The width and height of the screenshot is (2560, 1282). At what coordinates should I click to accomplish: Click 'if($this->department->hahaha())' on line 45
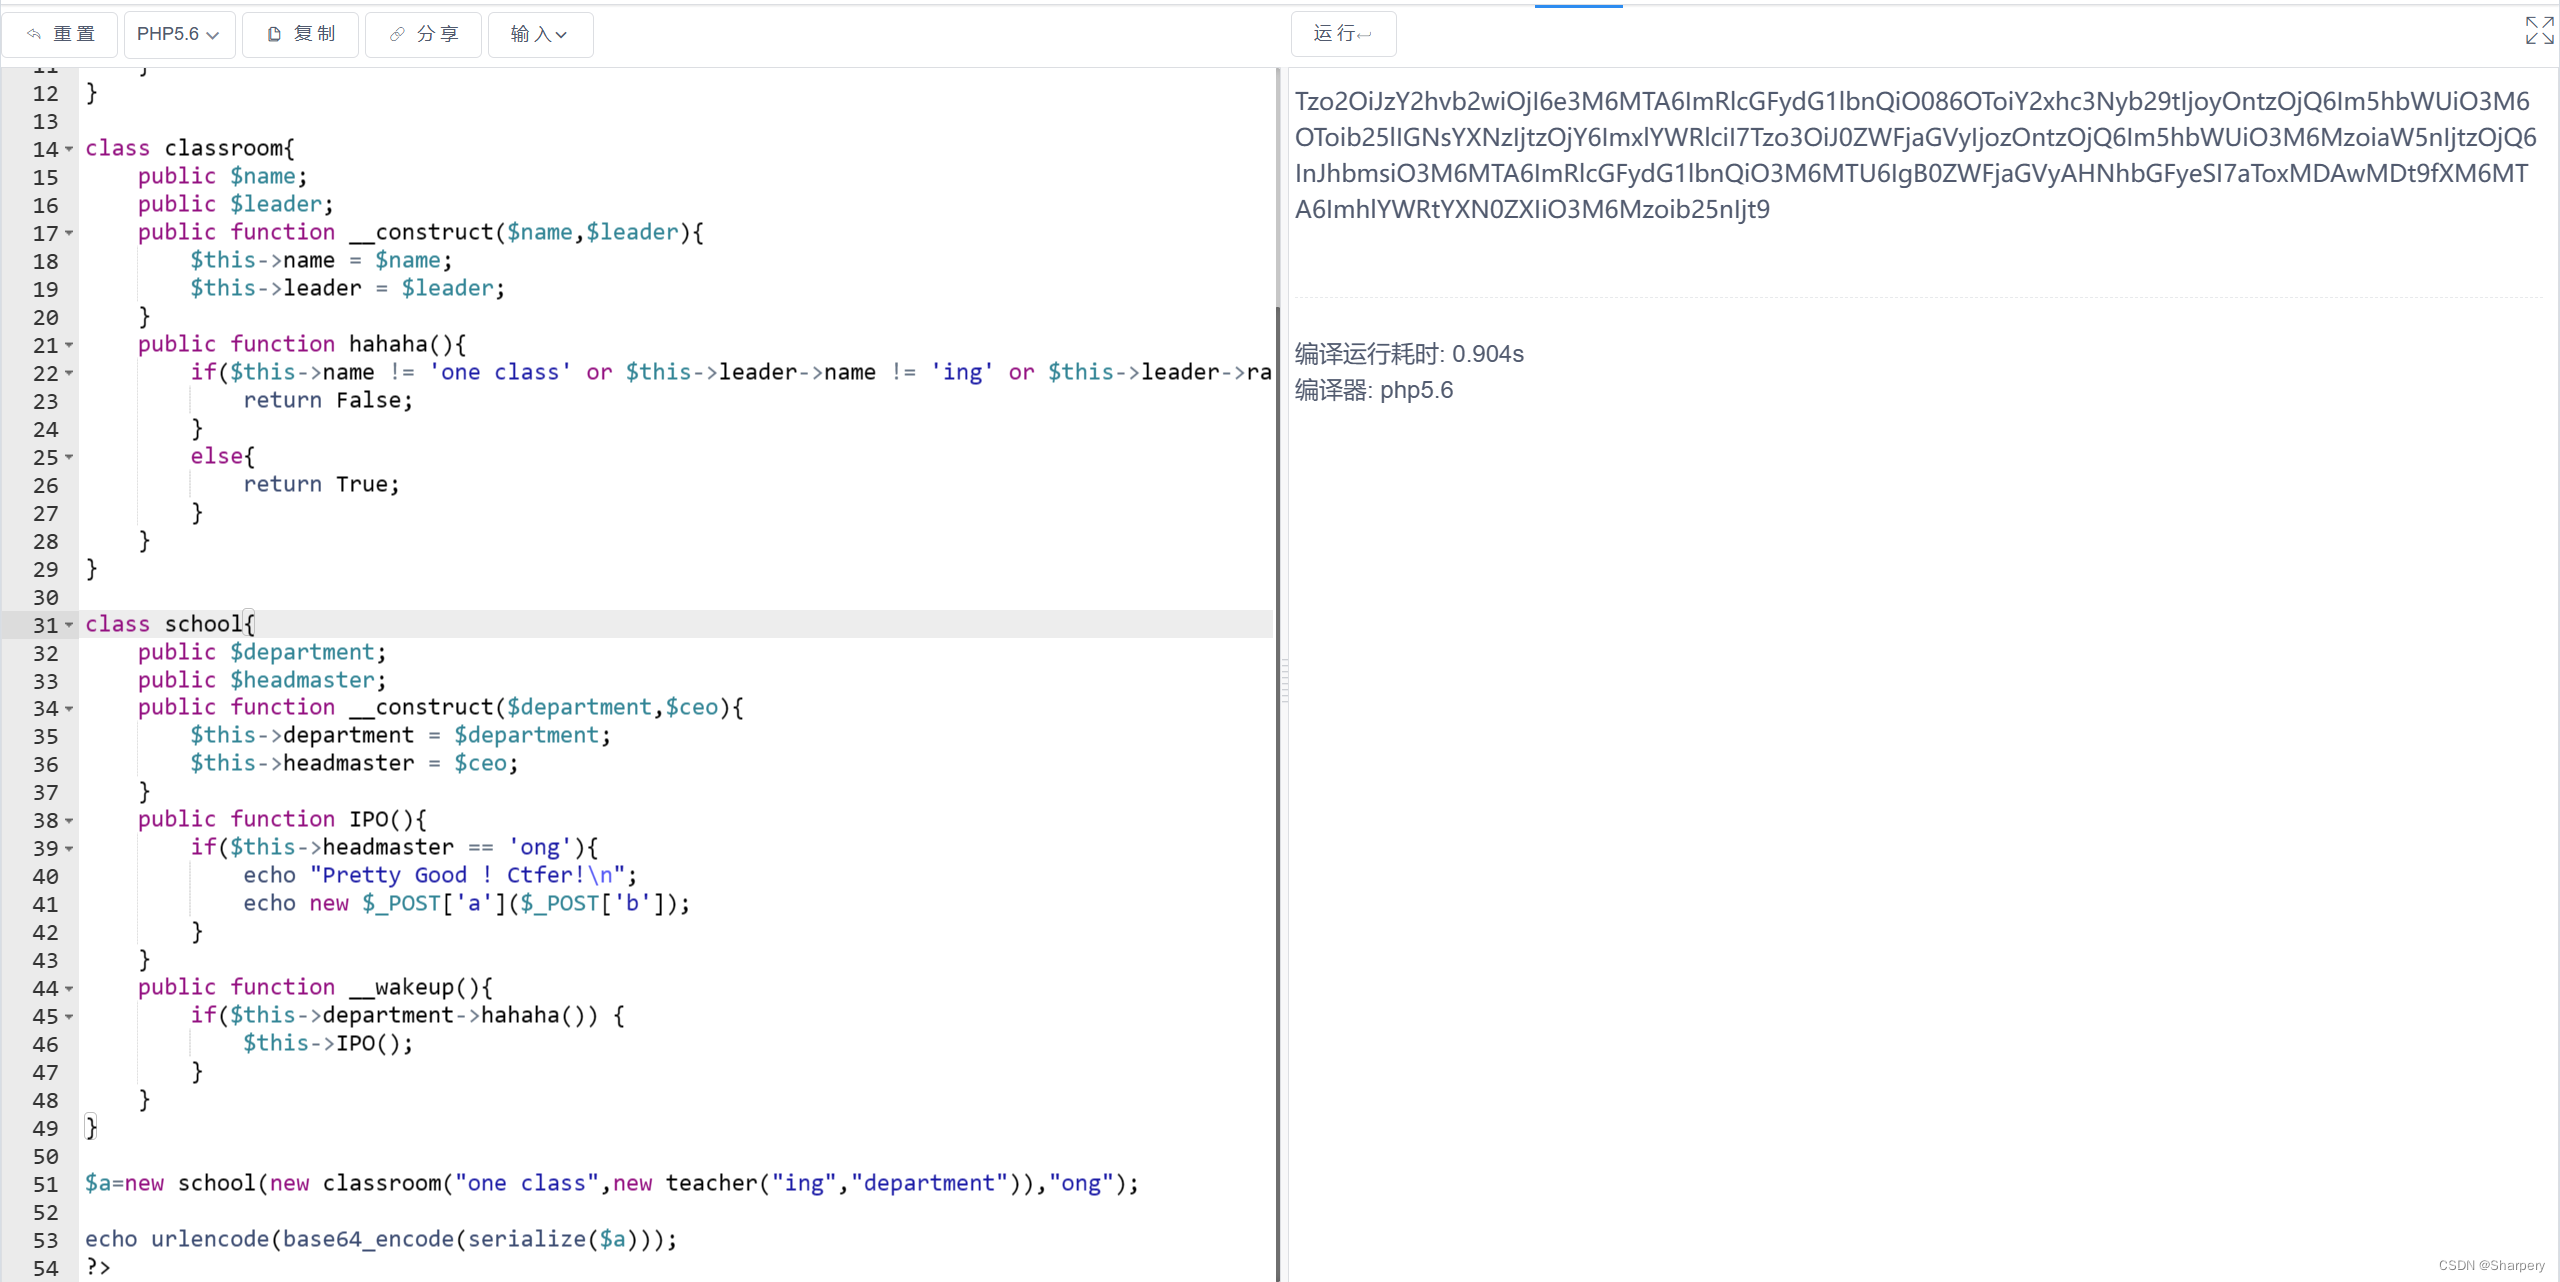coord(408,1015)
